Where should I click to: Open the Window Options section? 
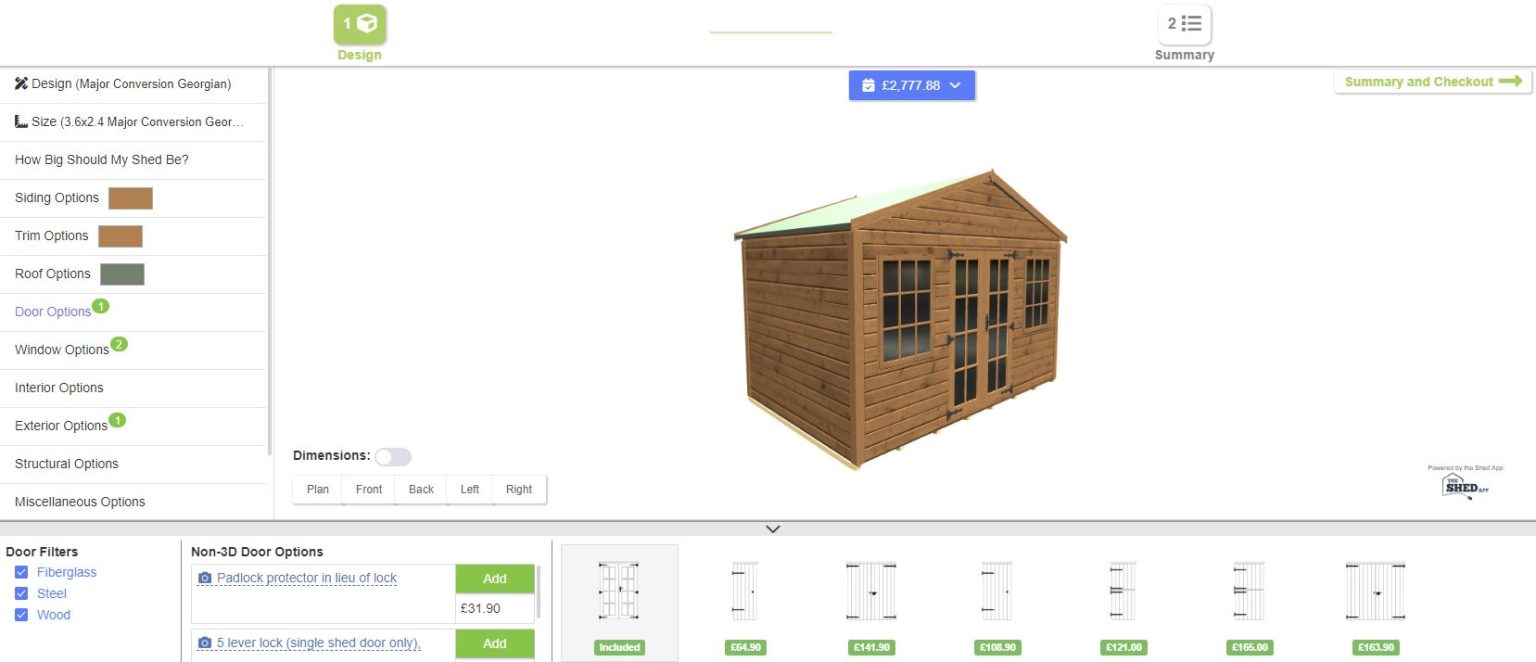click(63, 349)
